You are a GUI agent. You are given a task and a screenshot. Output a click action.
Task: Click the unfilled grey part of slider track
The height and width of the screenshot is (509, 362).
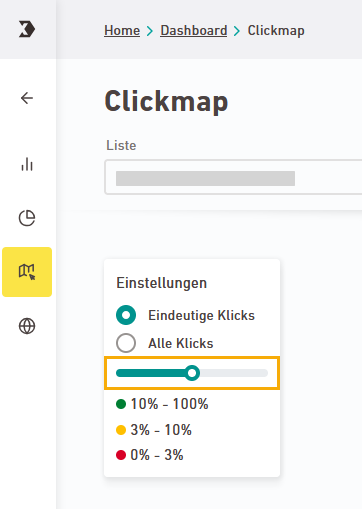[234, 373]
